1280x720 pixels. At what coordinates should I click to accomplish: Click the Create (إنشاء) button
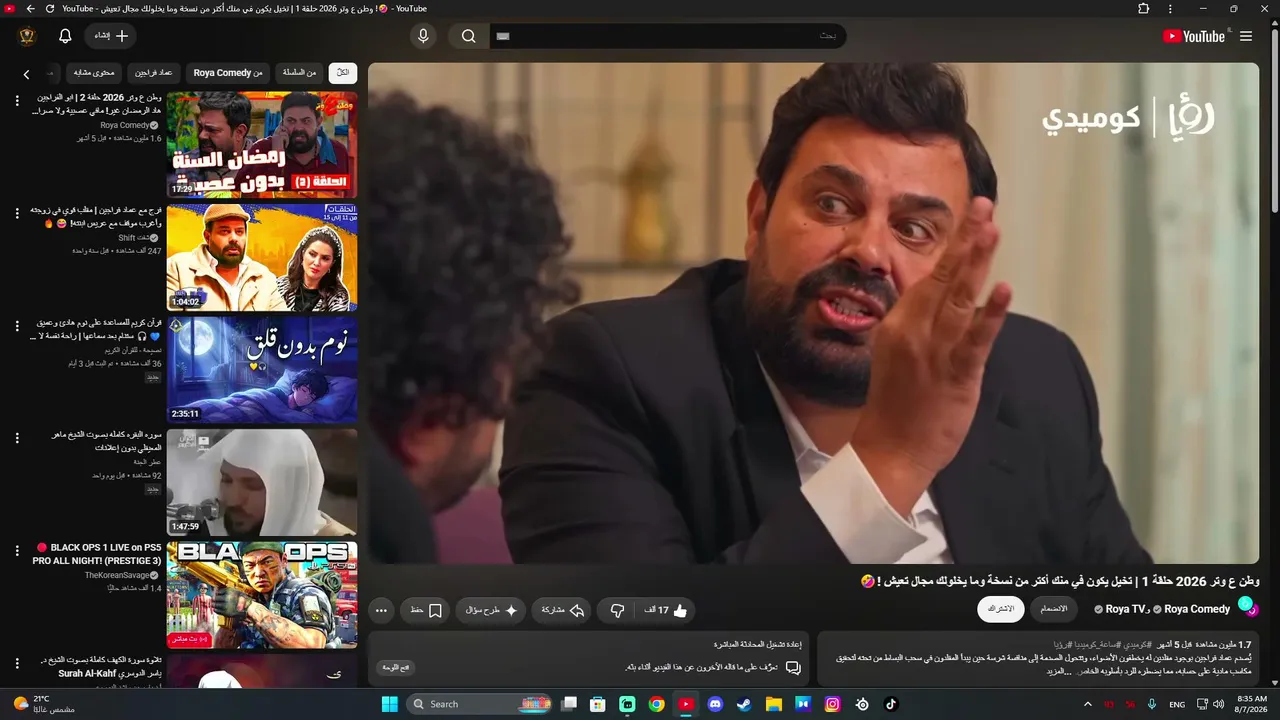pos(111,36)
